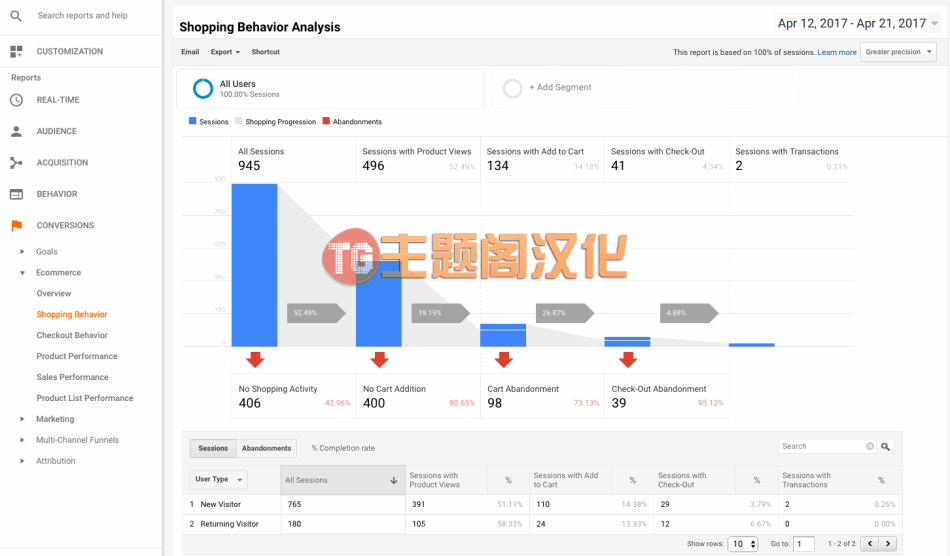Click the search magnifier icon in sidebar
The height and width of the screenshot is (556, 950).
pos(16,16)
